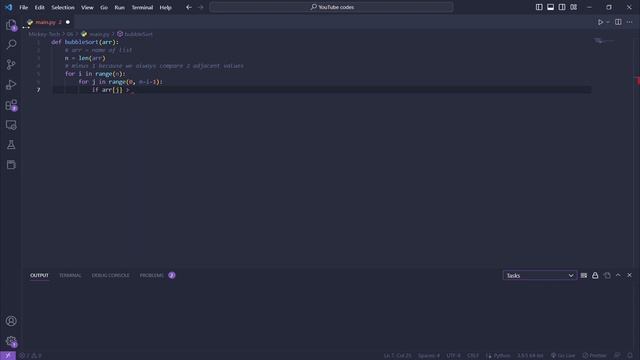Switch to the TERMINAL panel tab
The width and height of the screenshot is (640, 360).
70,276
